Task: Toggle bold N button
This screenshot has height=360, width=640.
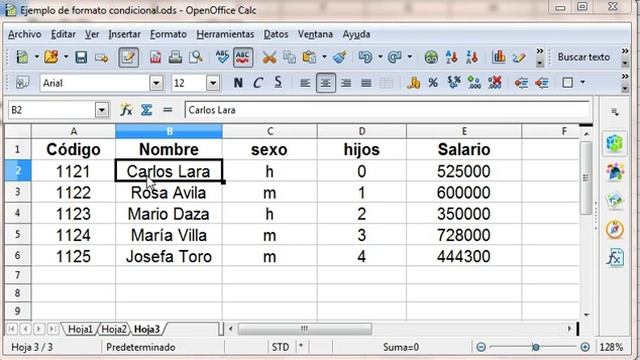Action: point(238,83)
